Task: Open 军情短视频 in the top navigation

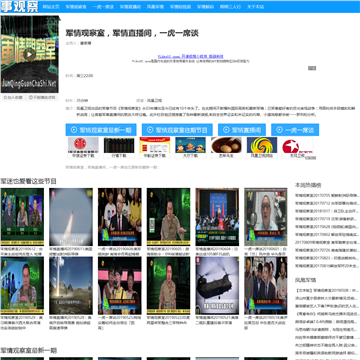Action: pos(180,7)
